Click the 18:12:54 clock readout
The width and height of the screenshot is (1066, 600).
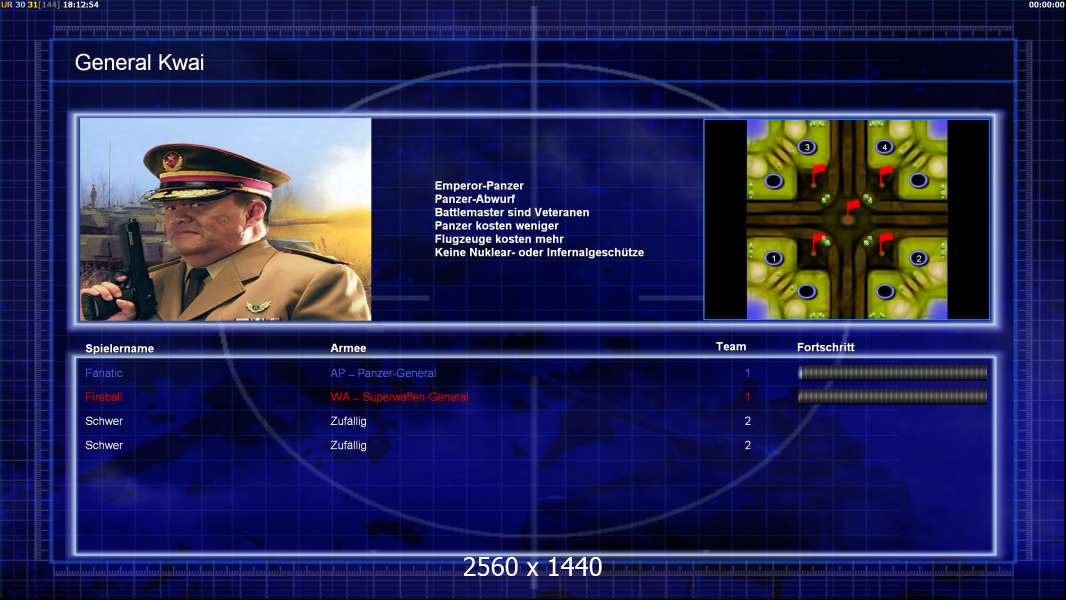pos(81,5)
